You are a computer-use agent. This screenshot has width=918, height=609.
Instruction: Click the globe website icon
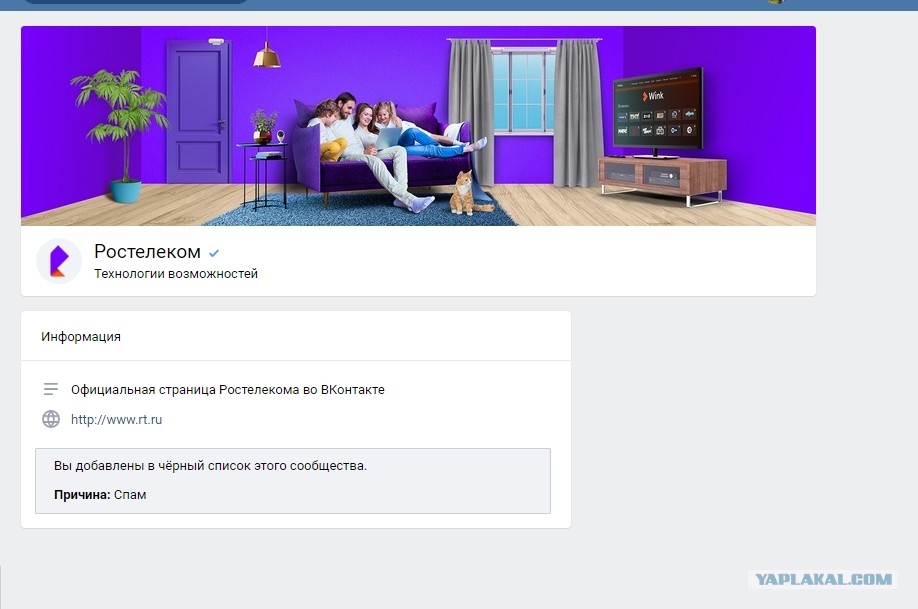click(x=51, y=419)
